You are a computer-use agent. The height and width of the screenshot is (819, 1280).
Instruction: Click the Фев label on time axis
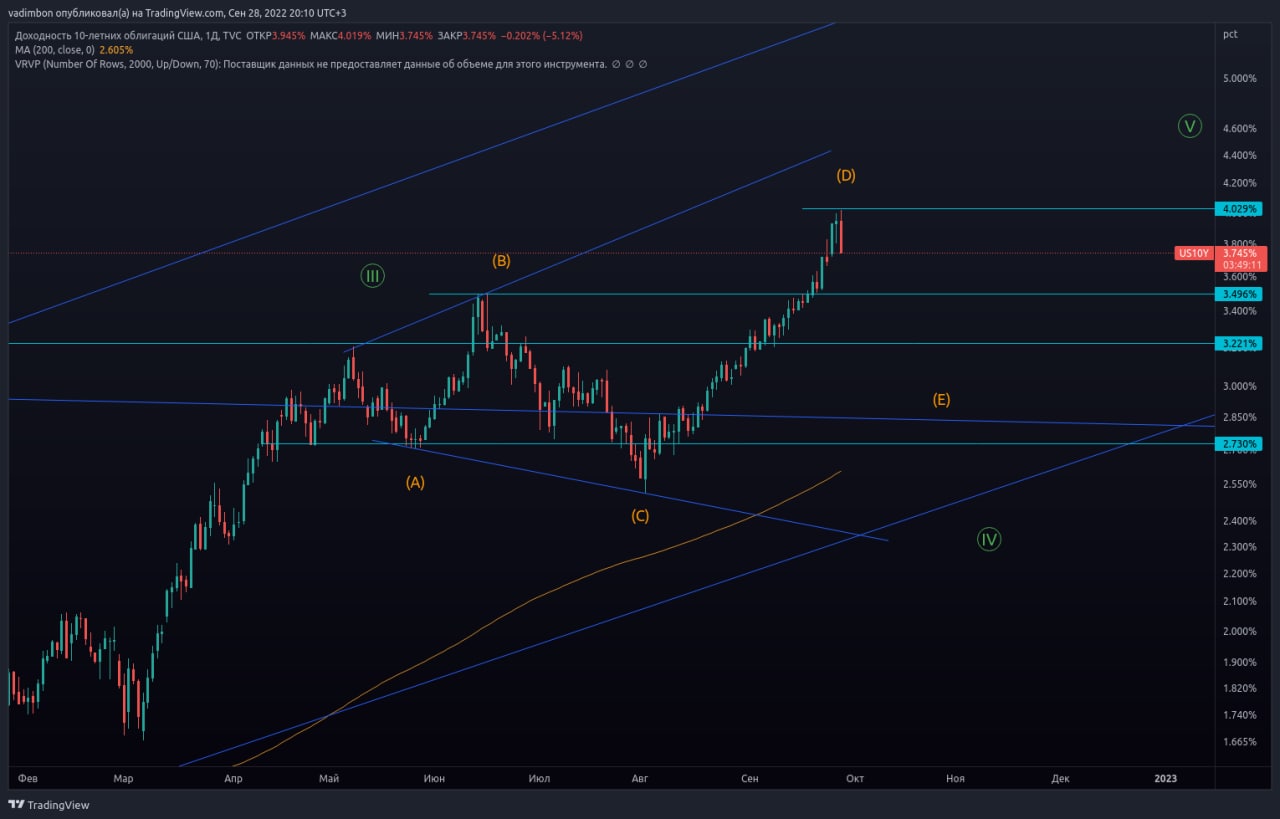point(27,777)
